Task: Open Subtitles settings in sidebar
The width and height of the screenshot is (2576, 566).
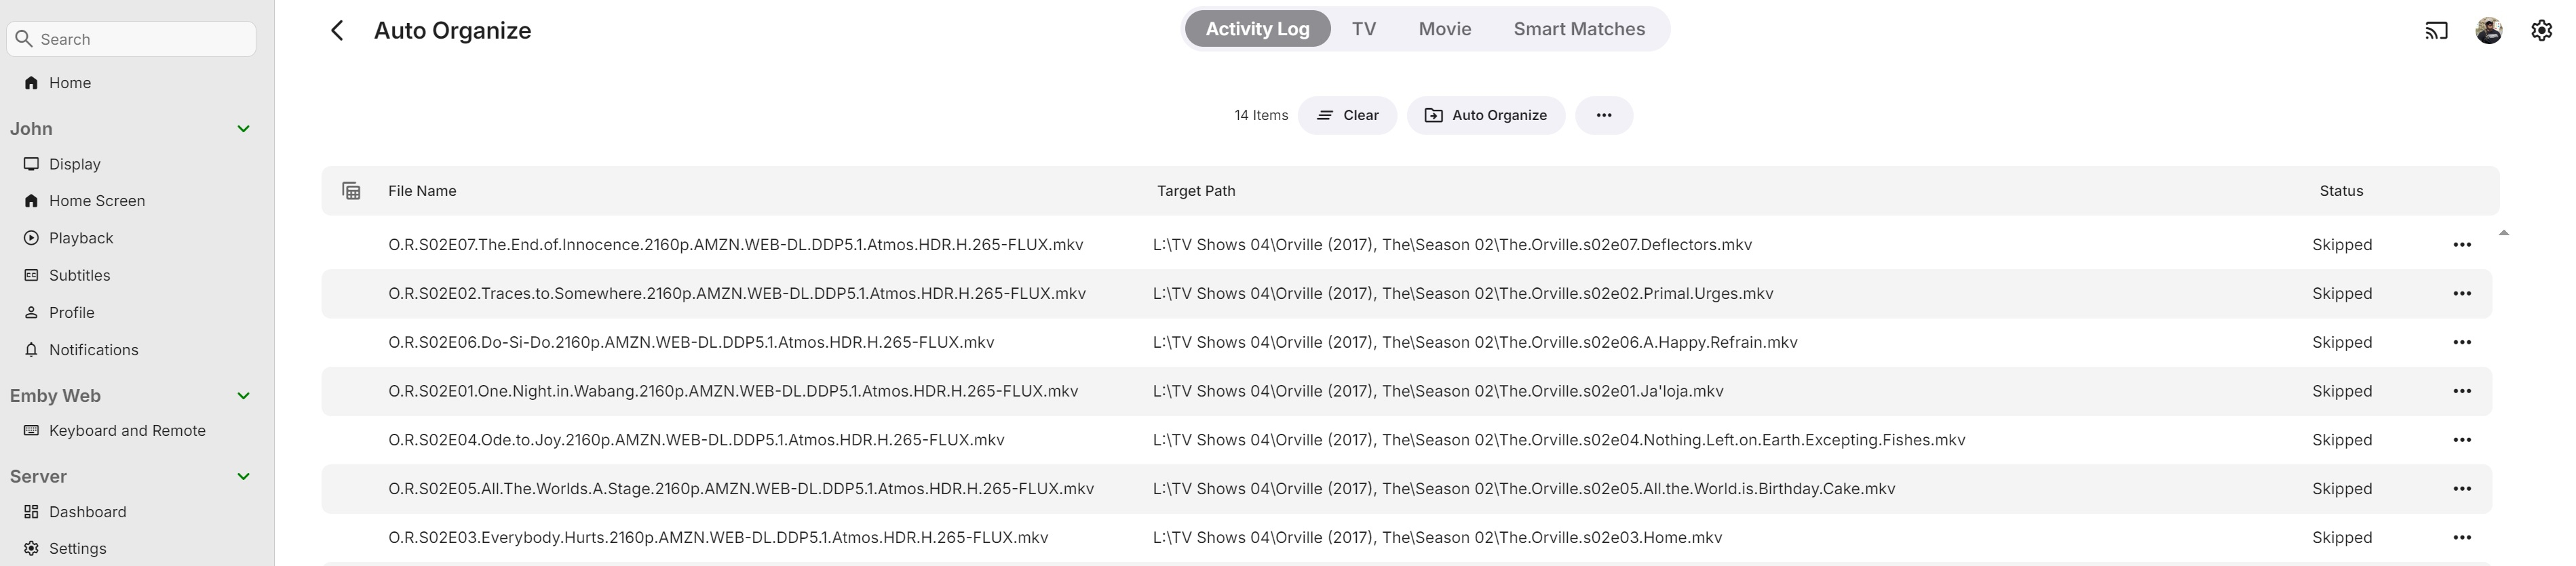Action: tap(79, 275)
